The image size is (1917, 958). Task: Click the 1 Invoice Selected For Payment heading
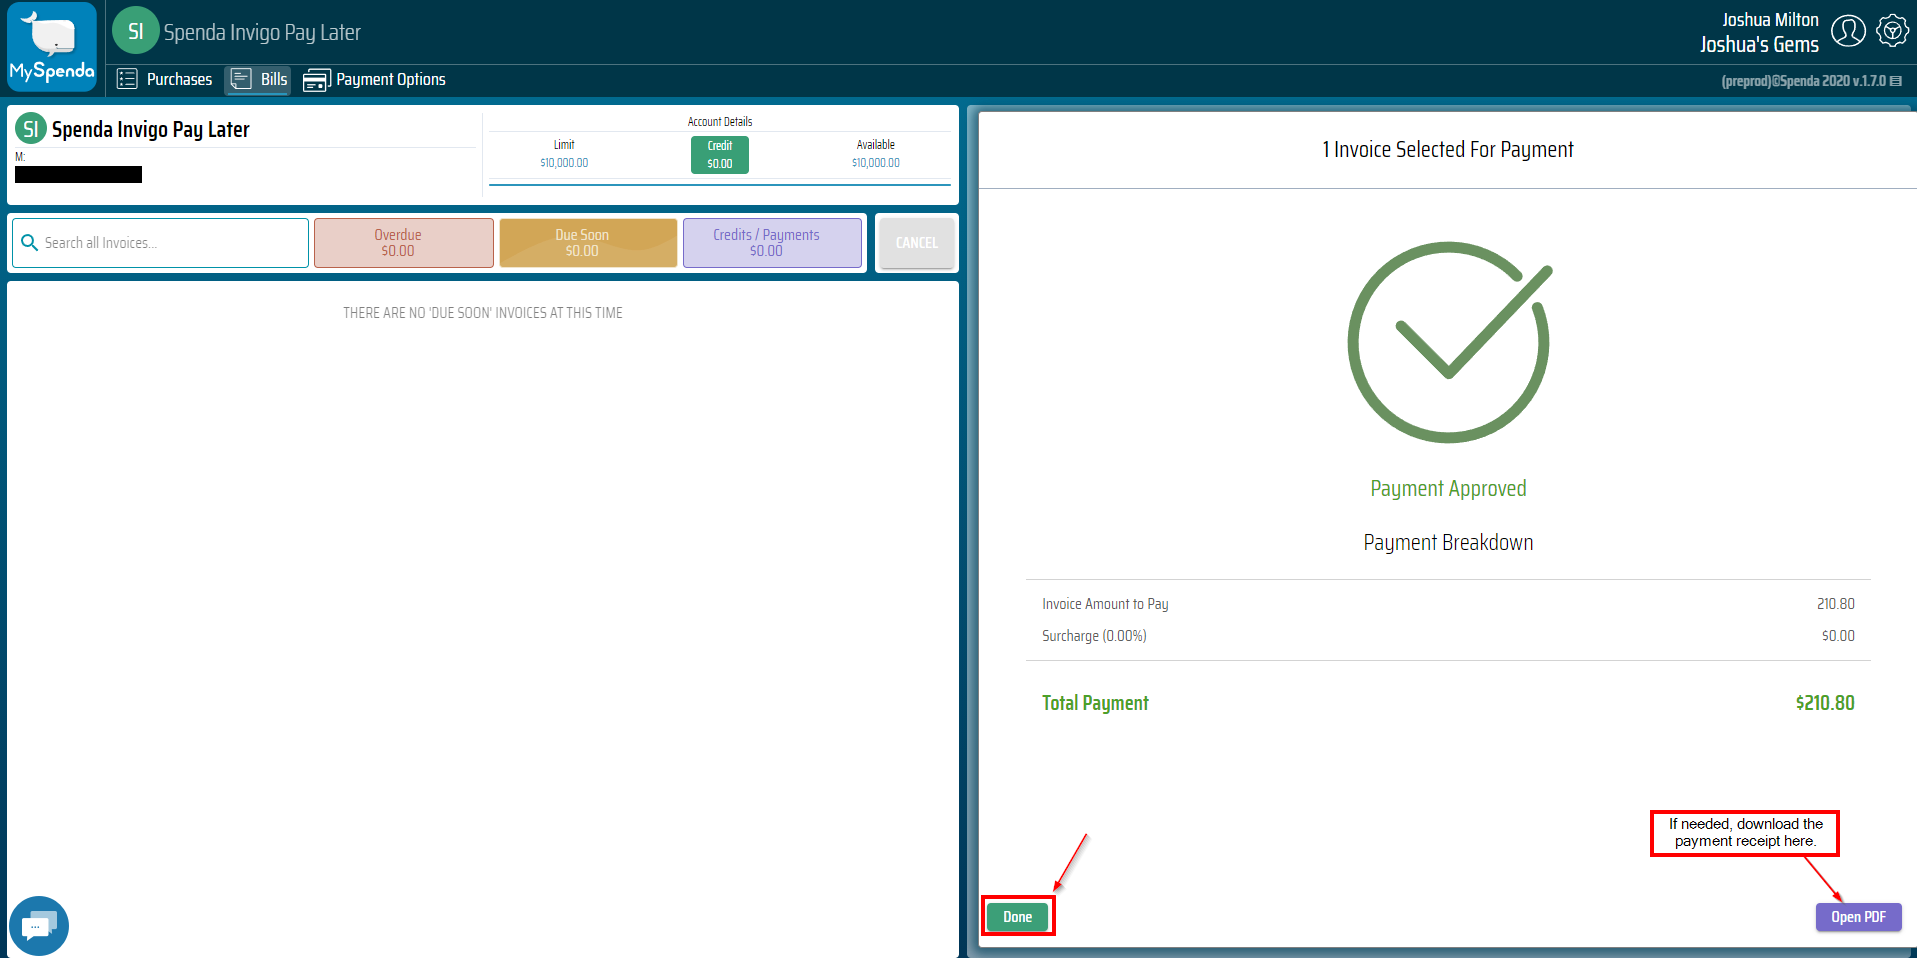point(1448,150)
